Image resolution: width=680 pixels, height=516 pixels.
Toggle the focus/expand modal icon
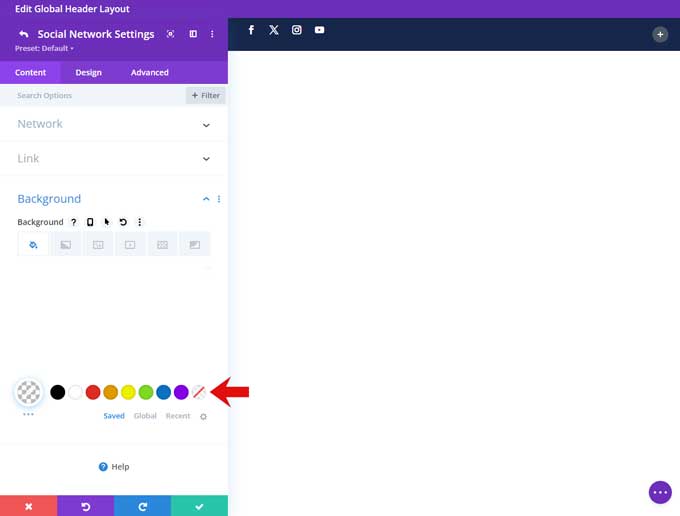tap(170, 34)
